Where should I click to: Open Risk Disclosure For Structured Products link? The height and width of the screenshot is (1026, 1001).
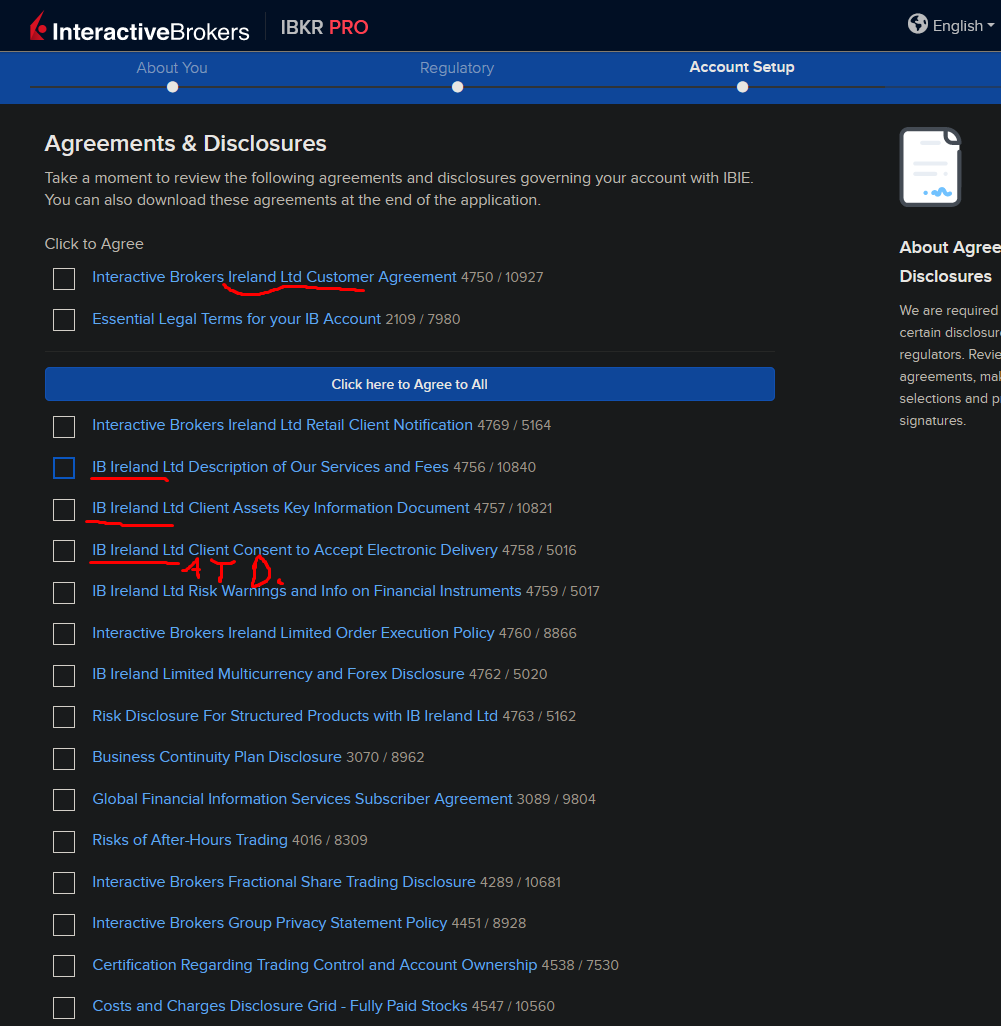pos(294,716)
